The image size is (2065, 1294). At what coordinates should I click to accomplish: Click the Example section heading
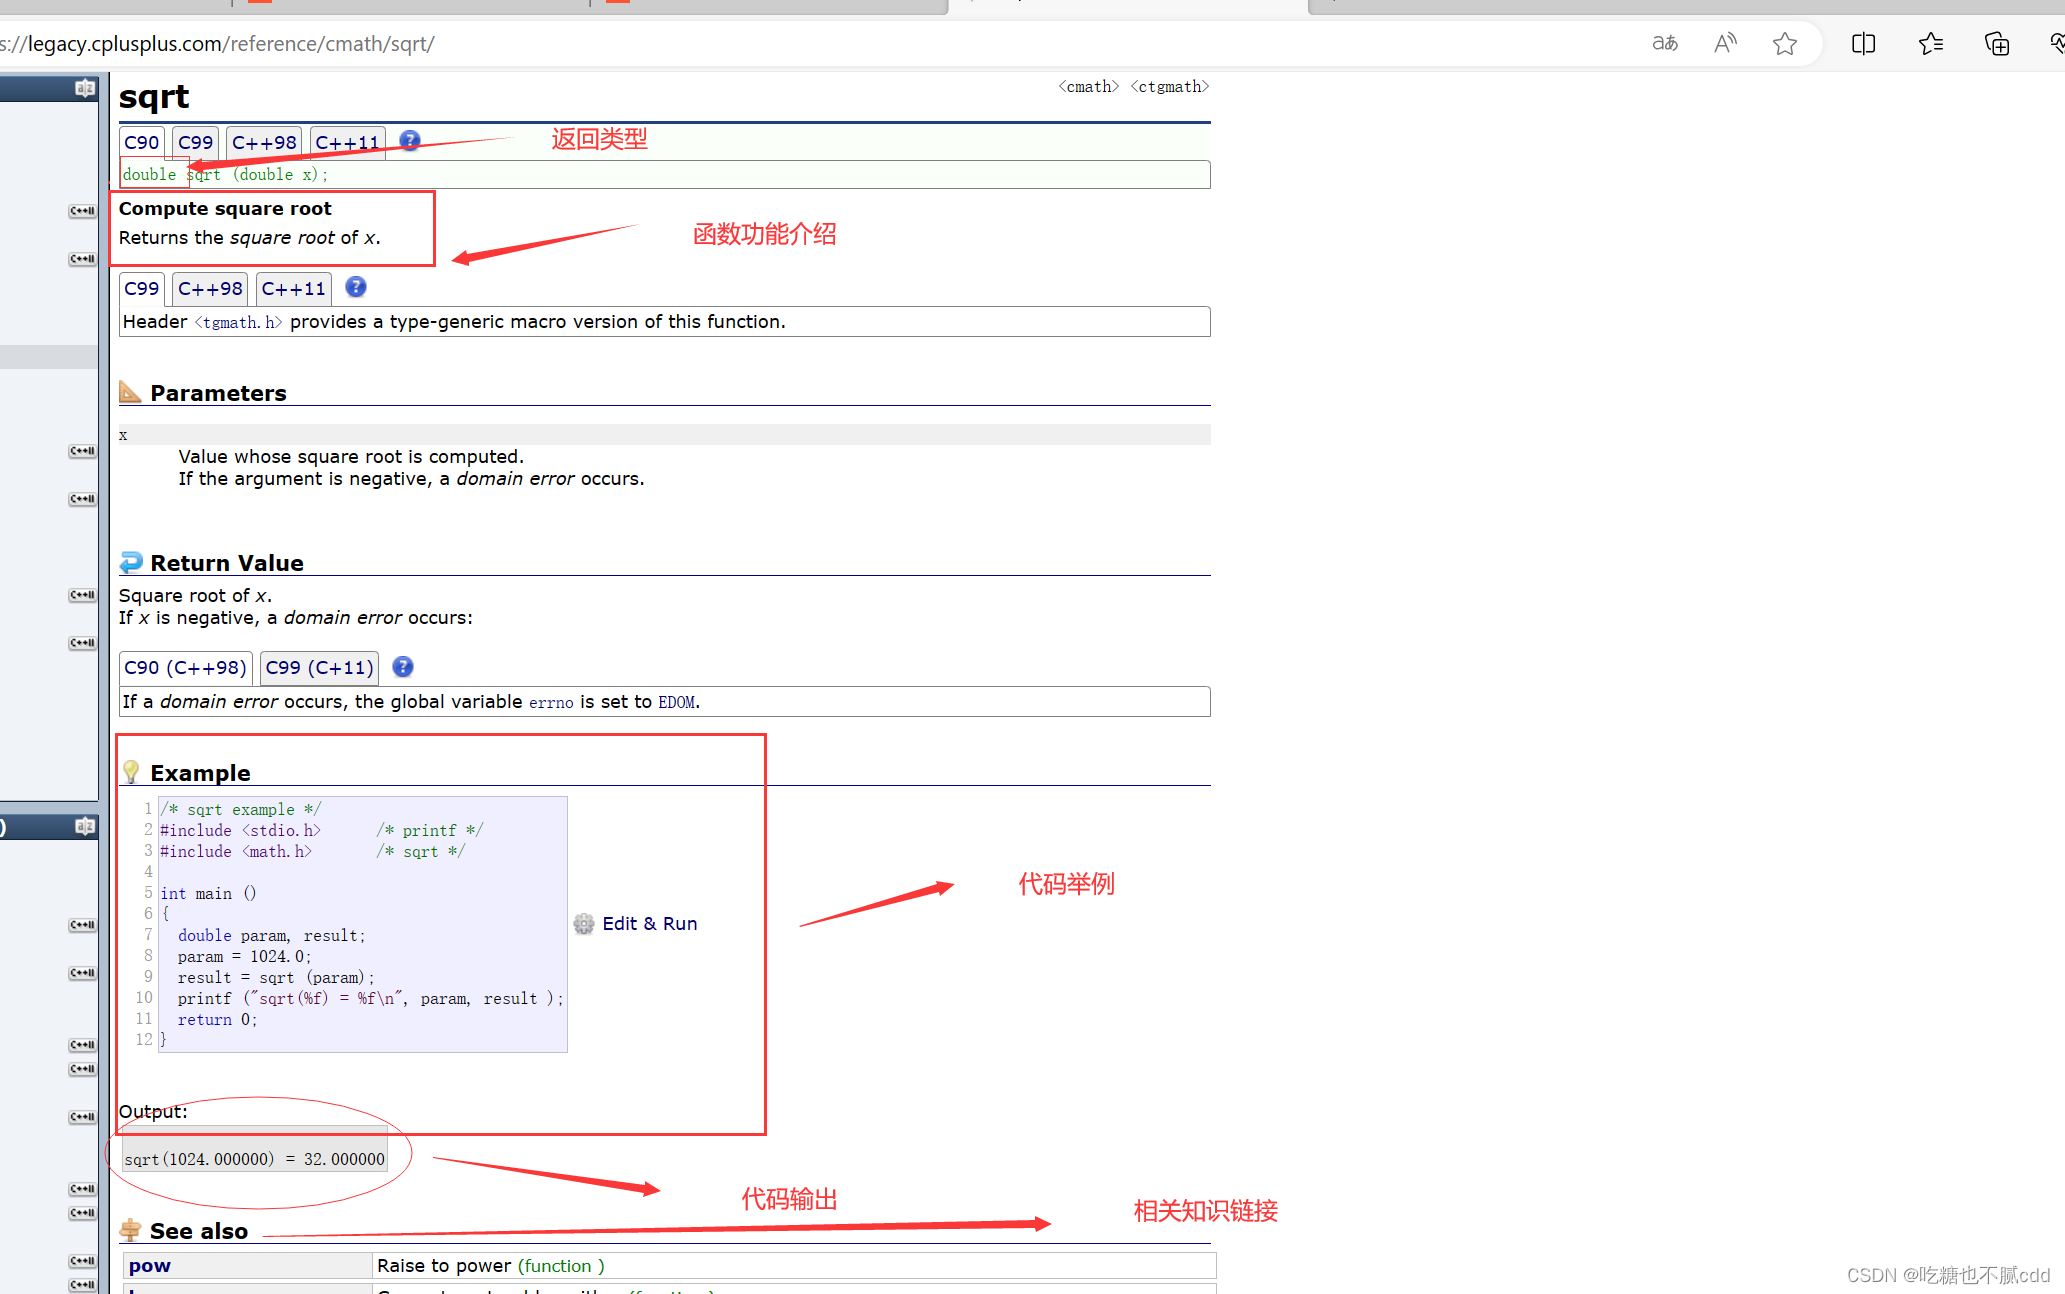(x=200, y=773)
